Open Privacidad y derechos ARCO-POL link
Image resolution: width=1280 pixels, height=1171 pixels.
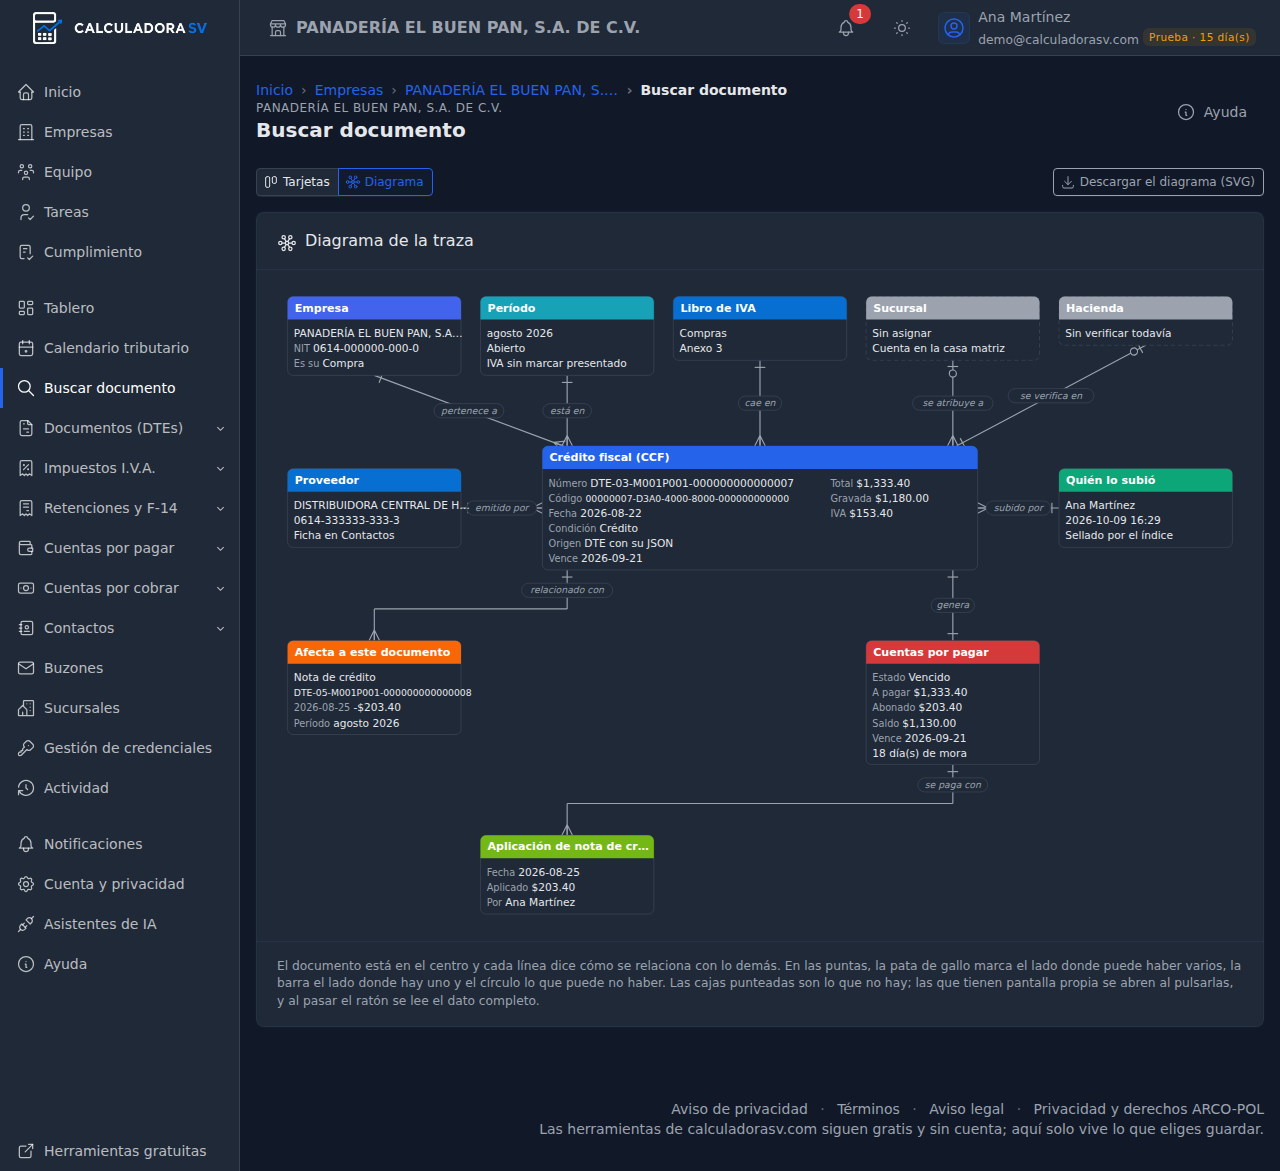1149,1109
